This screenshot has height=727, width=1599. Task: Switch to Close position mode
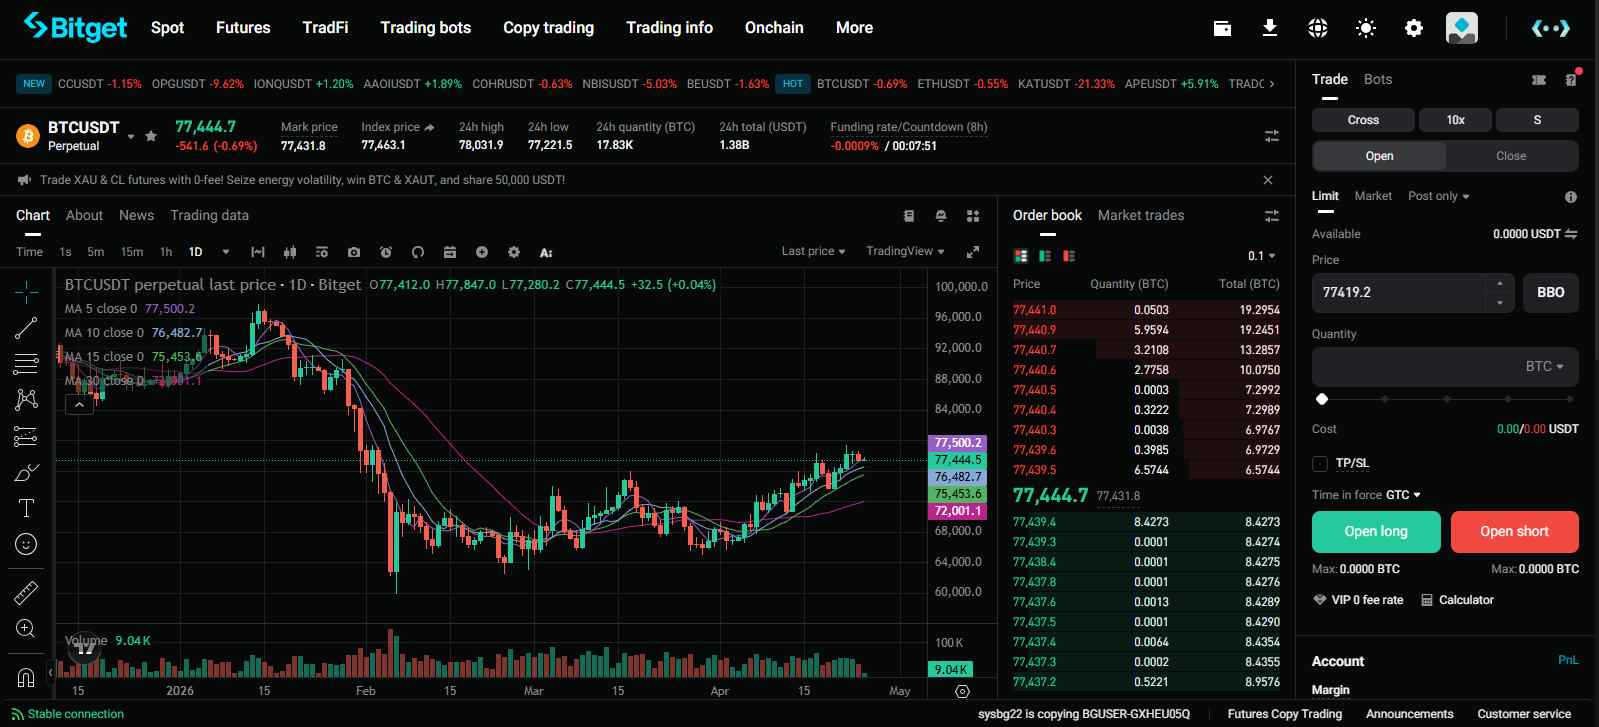(1511, 156)
